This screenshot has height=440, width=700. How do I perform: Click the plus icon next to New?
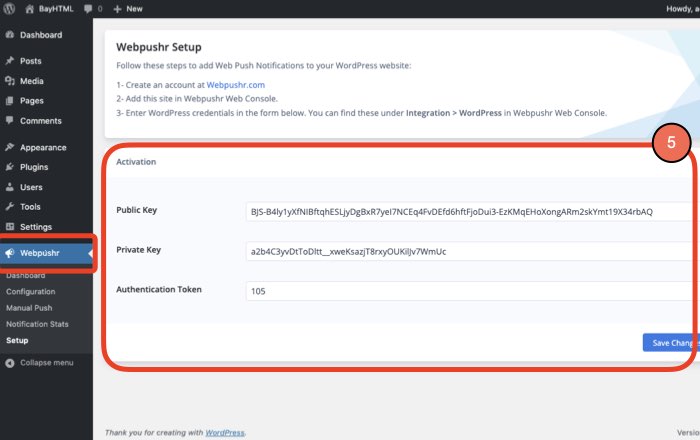117,9
